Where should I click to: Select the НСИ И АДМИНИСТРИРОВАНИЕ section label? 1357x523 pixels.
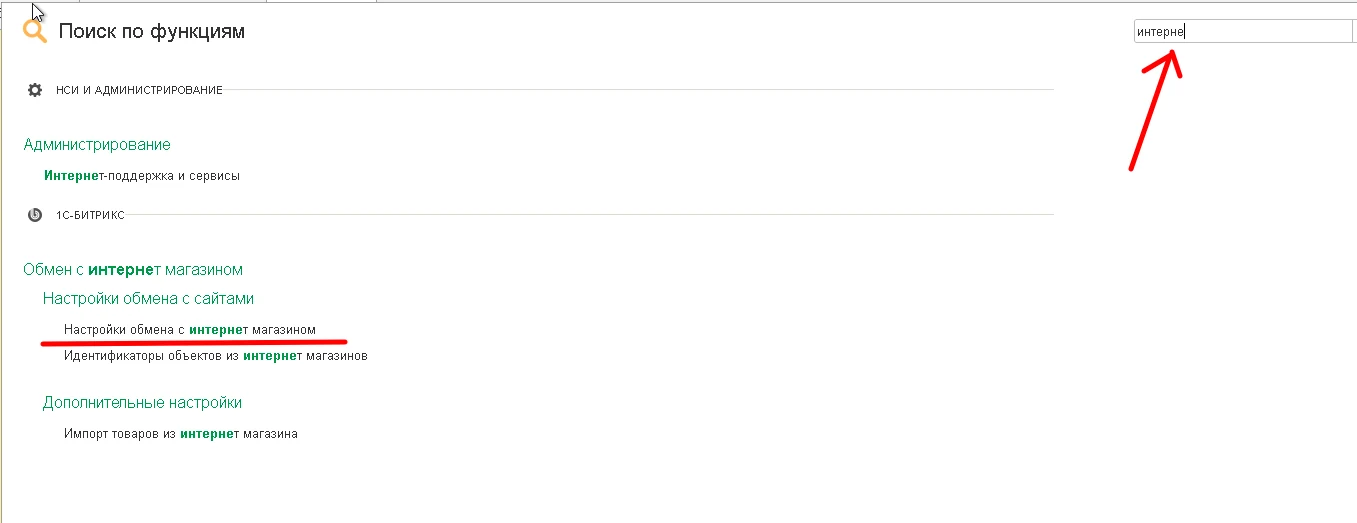(x=139, y=90)
